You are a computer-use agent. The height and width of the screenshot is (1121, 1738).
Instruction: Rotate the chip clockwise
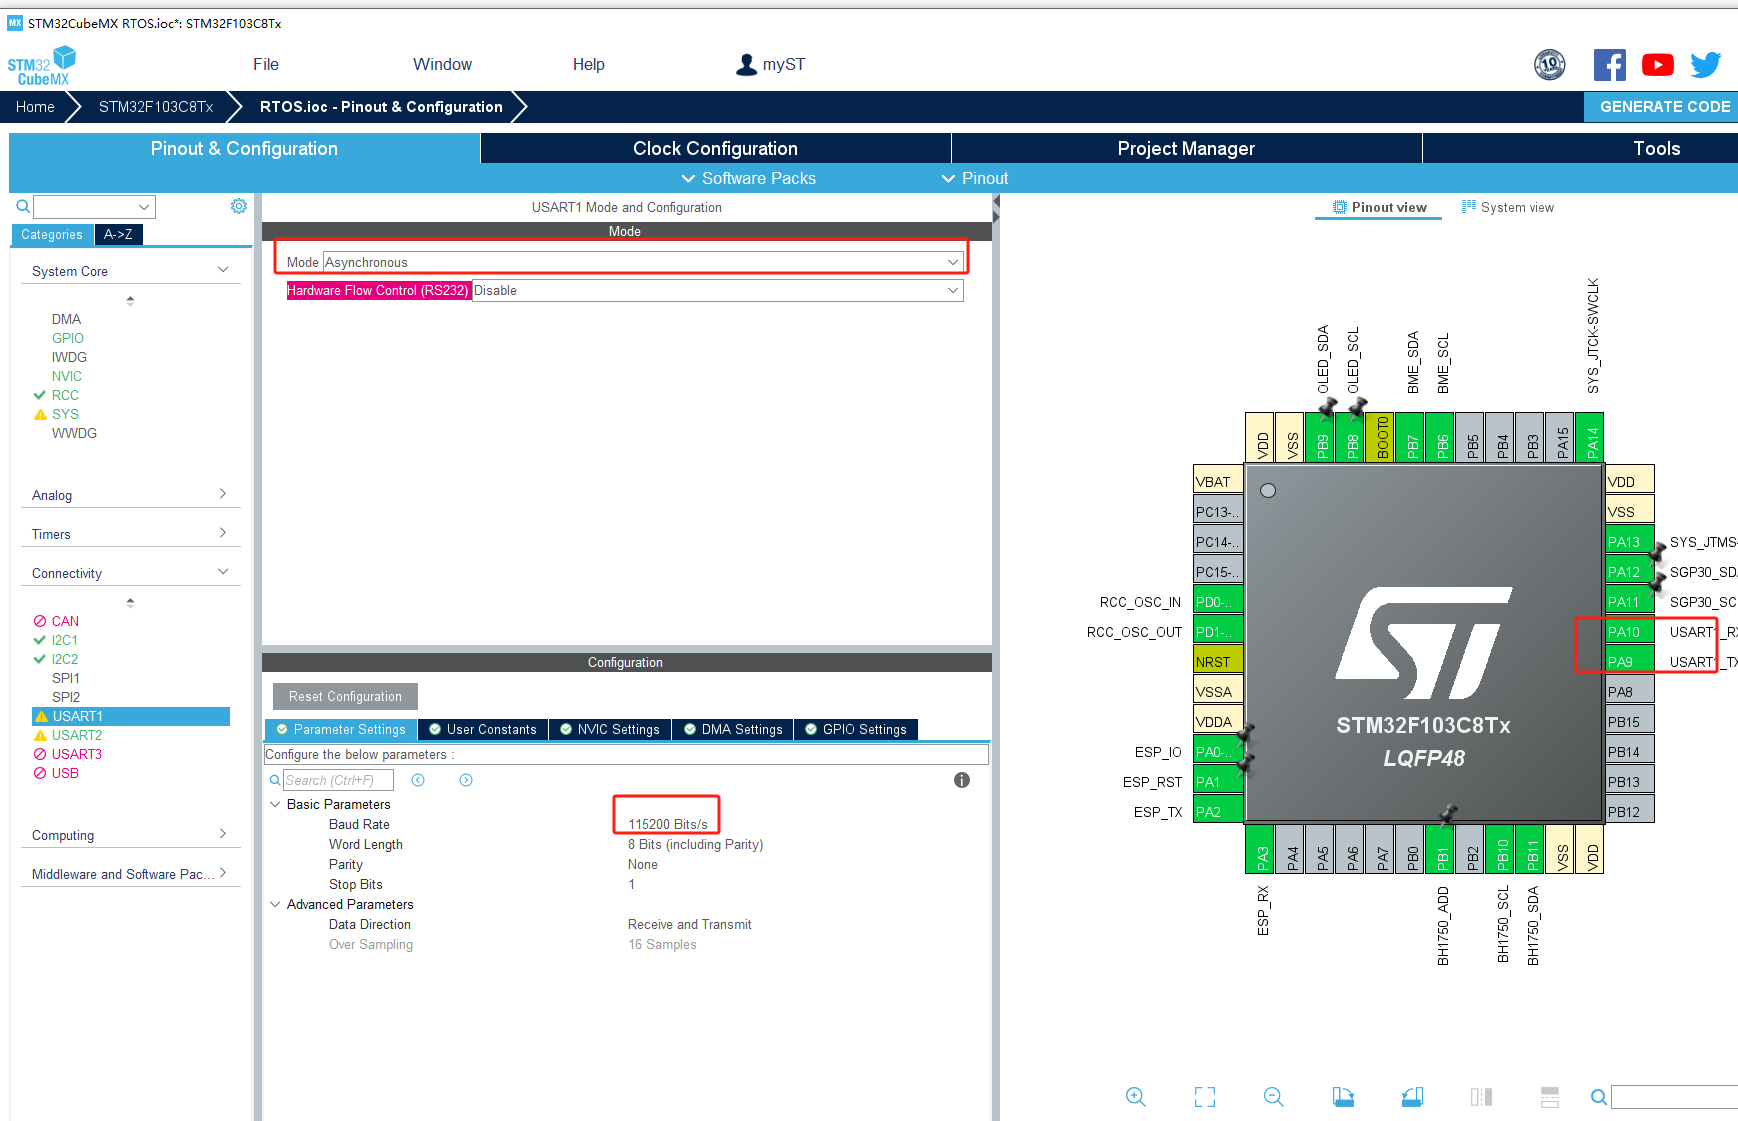point(1343,1097)
